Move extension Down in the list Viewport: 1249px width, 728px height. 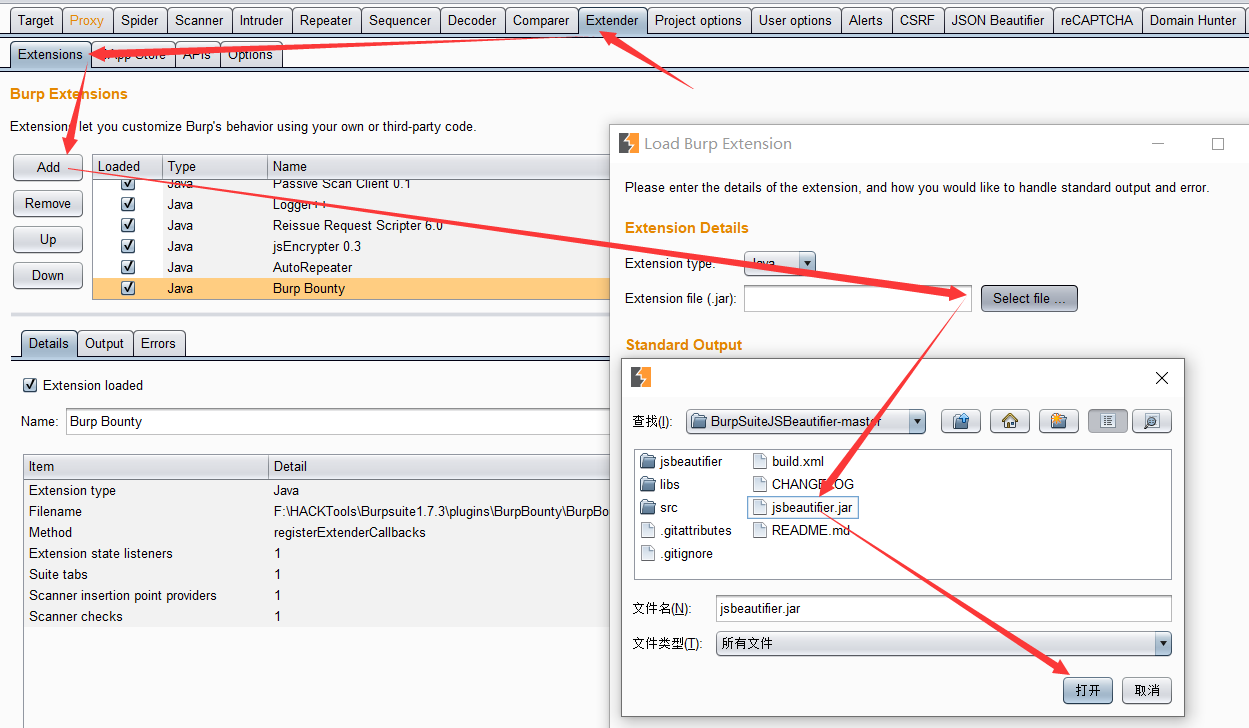[48, 275]
